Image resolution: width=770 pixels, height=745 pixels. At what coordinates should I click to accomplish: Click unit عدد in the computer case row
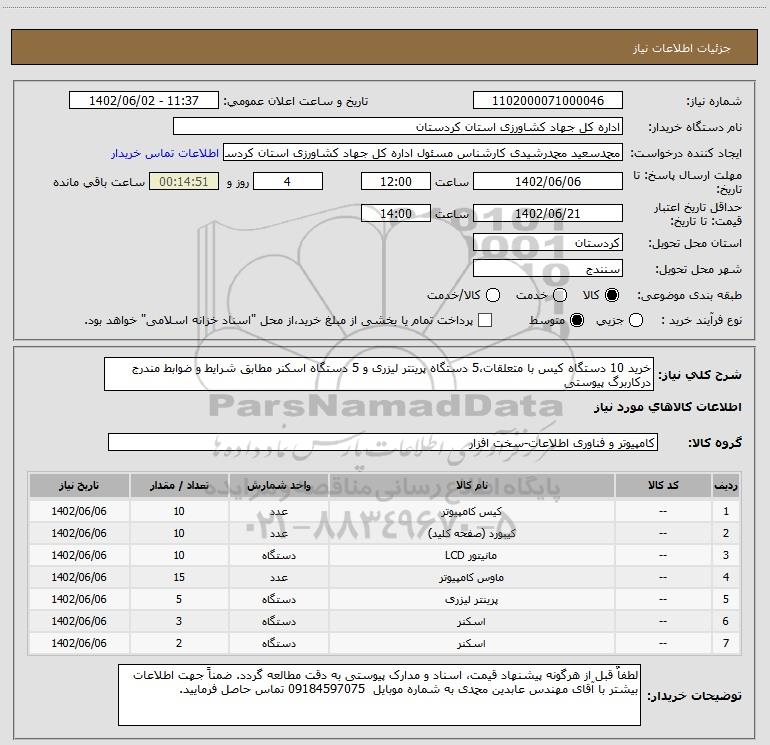[x=278, y=511]
